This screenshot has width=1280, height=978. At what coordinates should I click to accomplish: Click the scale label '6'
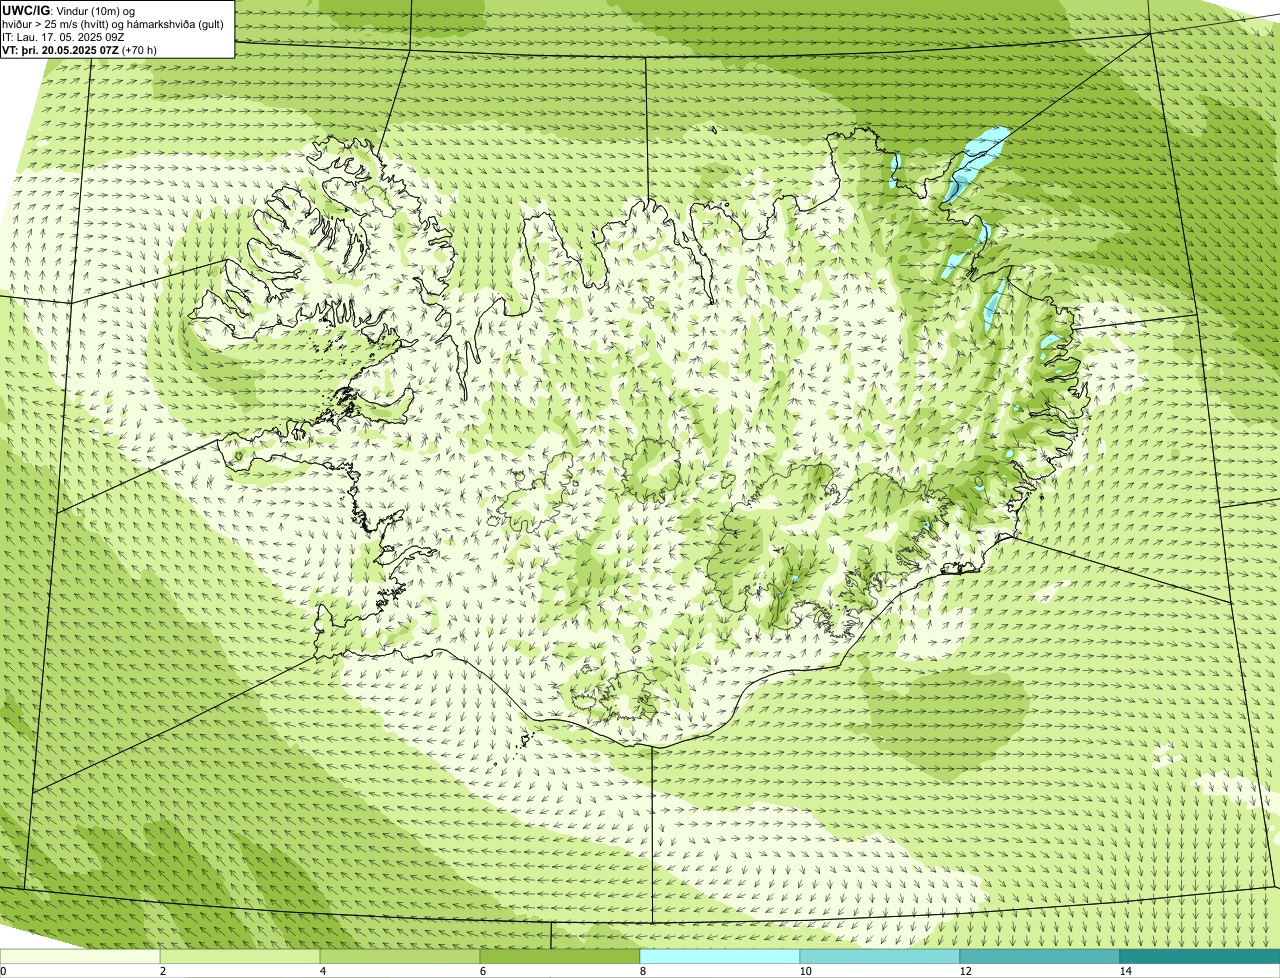[x=482, y=971]
